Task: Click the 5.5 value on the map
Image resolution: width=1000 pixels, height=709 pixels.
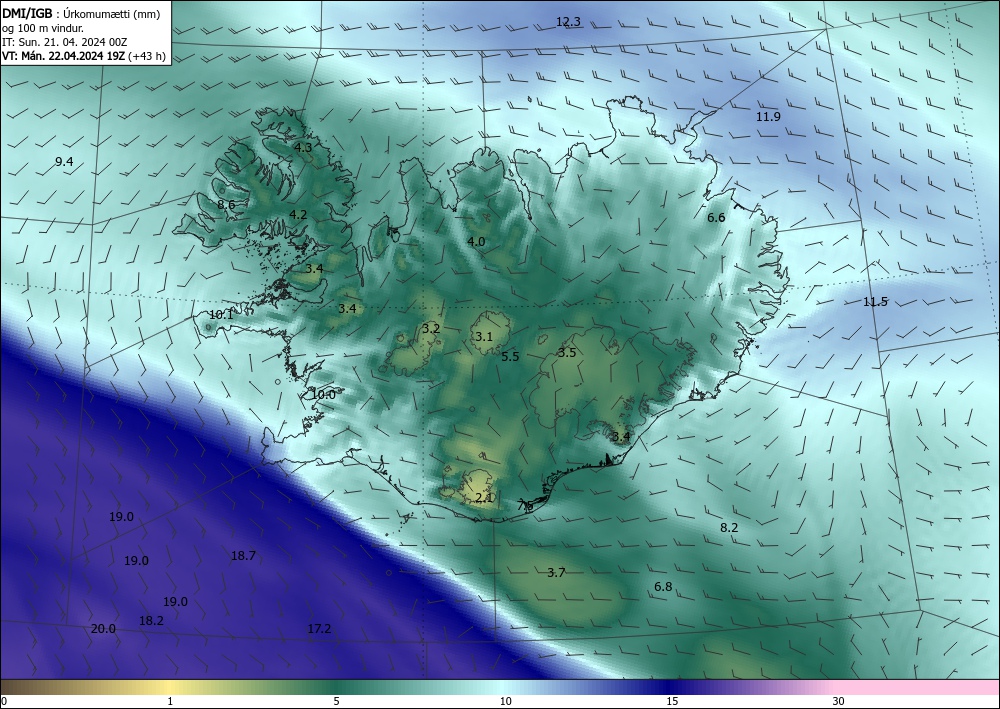Action: coord(510,356)
